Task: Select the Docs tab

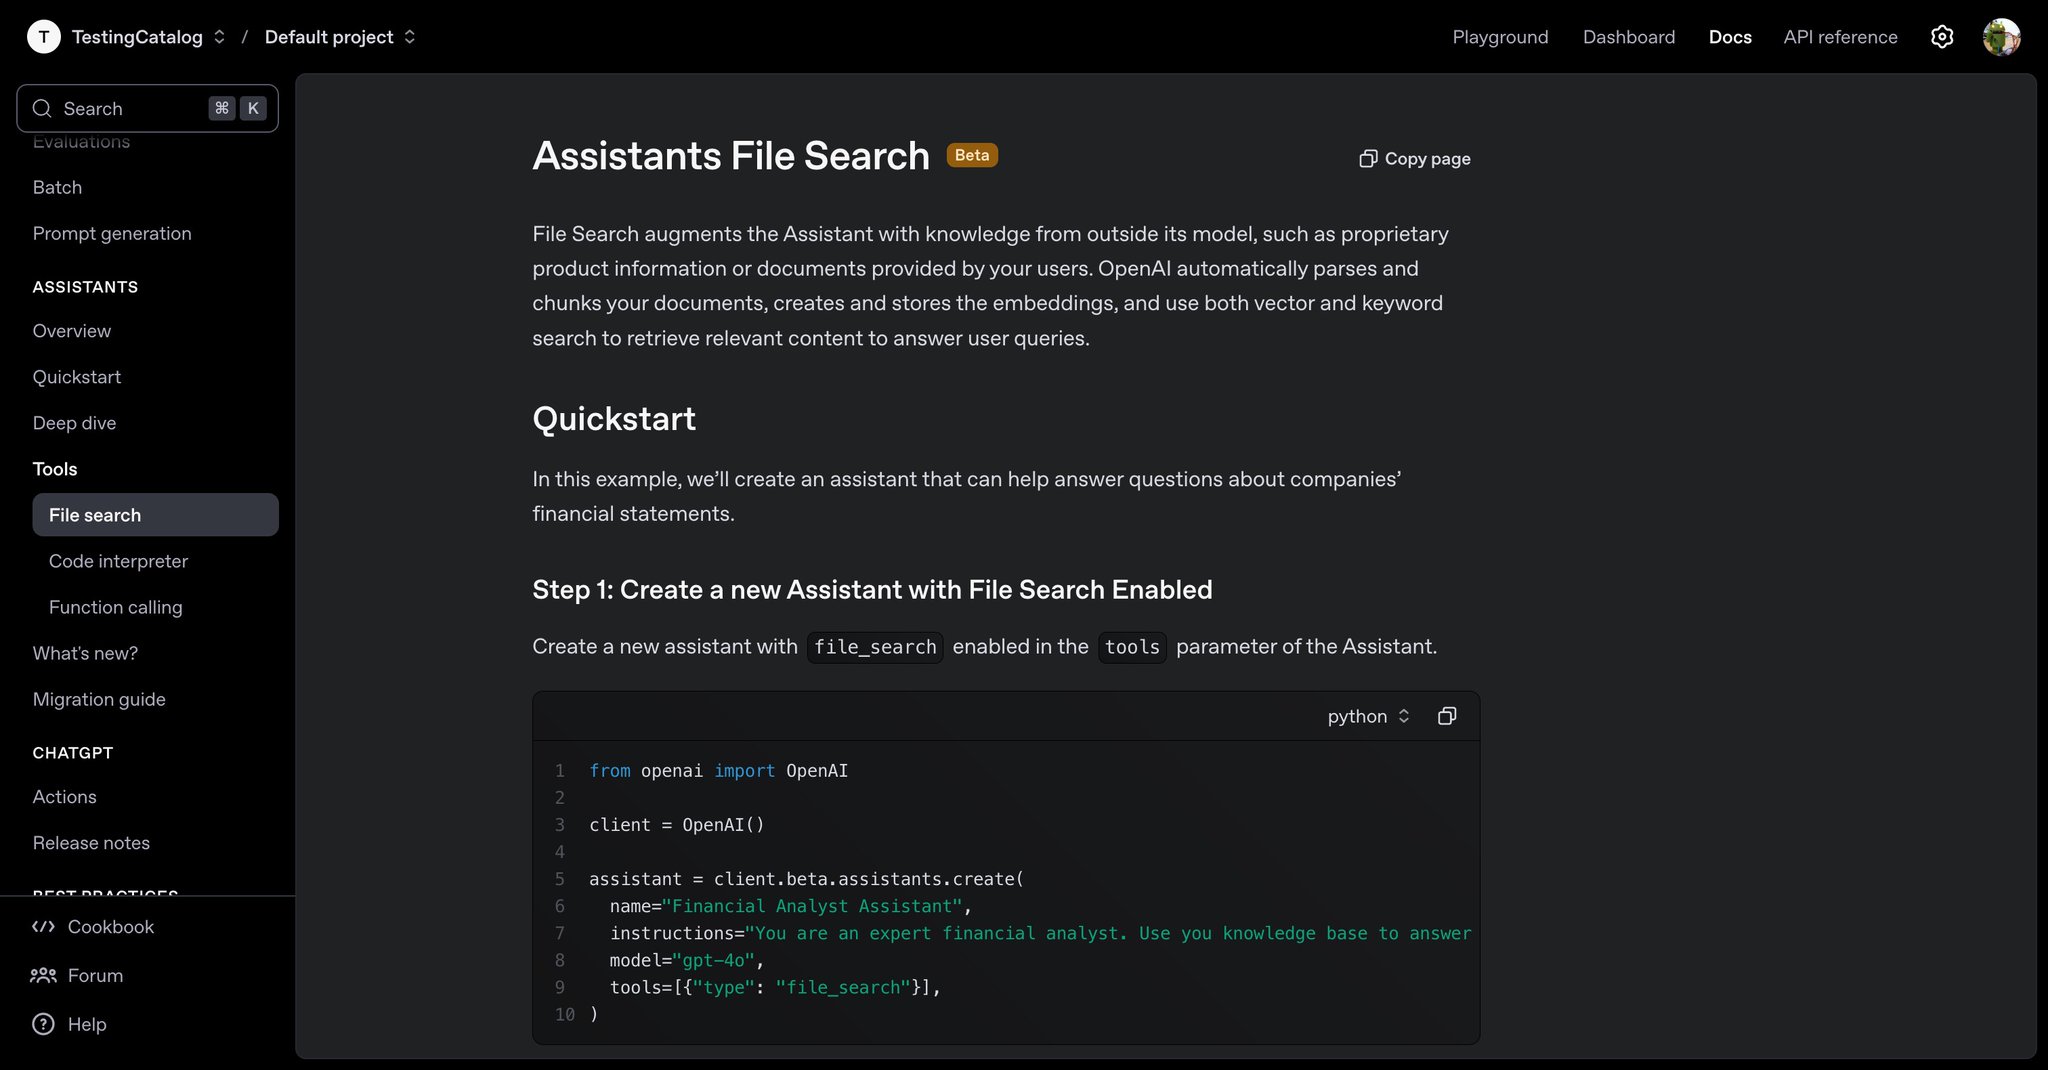Action: pyautogui.click(x=1730, y=37)
